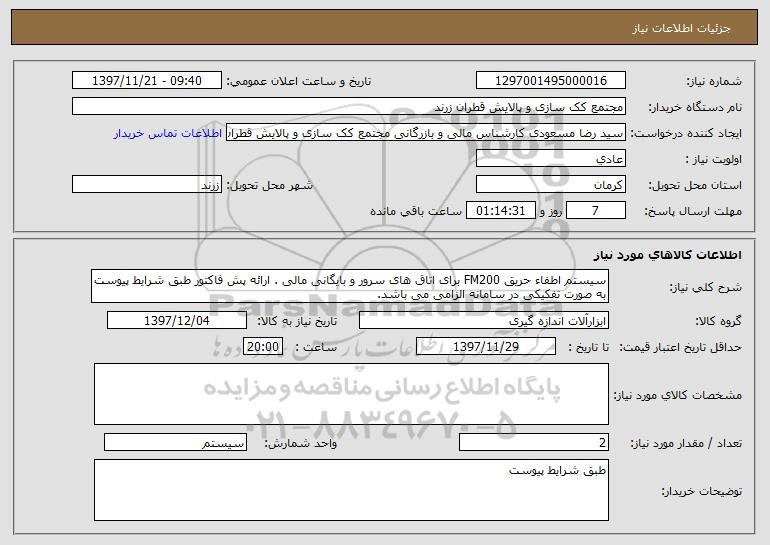Click the delivery city field زرند
Screen dimensions: 770x545
tap(147, 185)
